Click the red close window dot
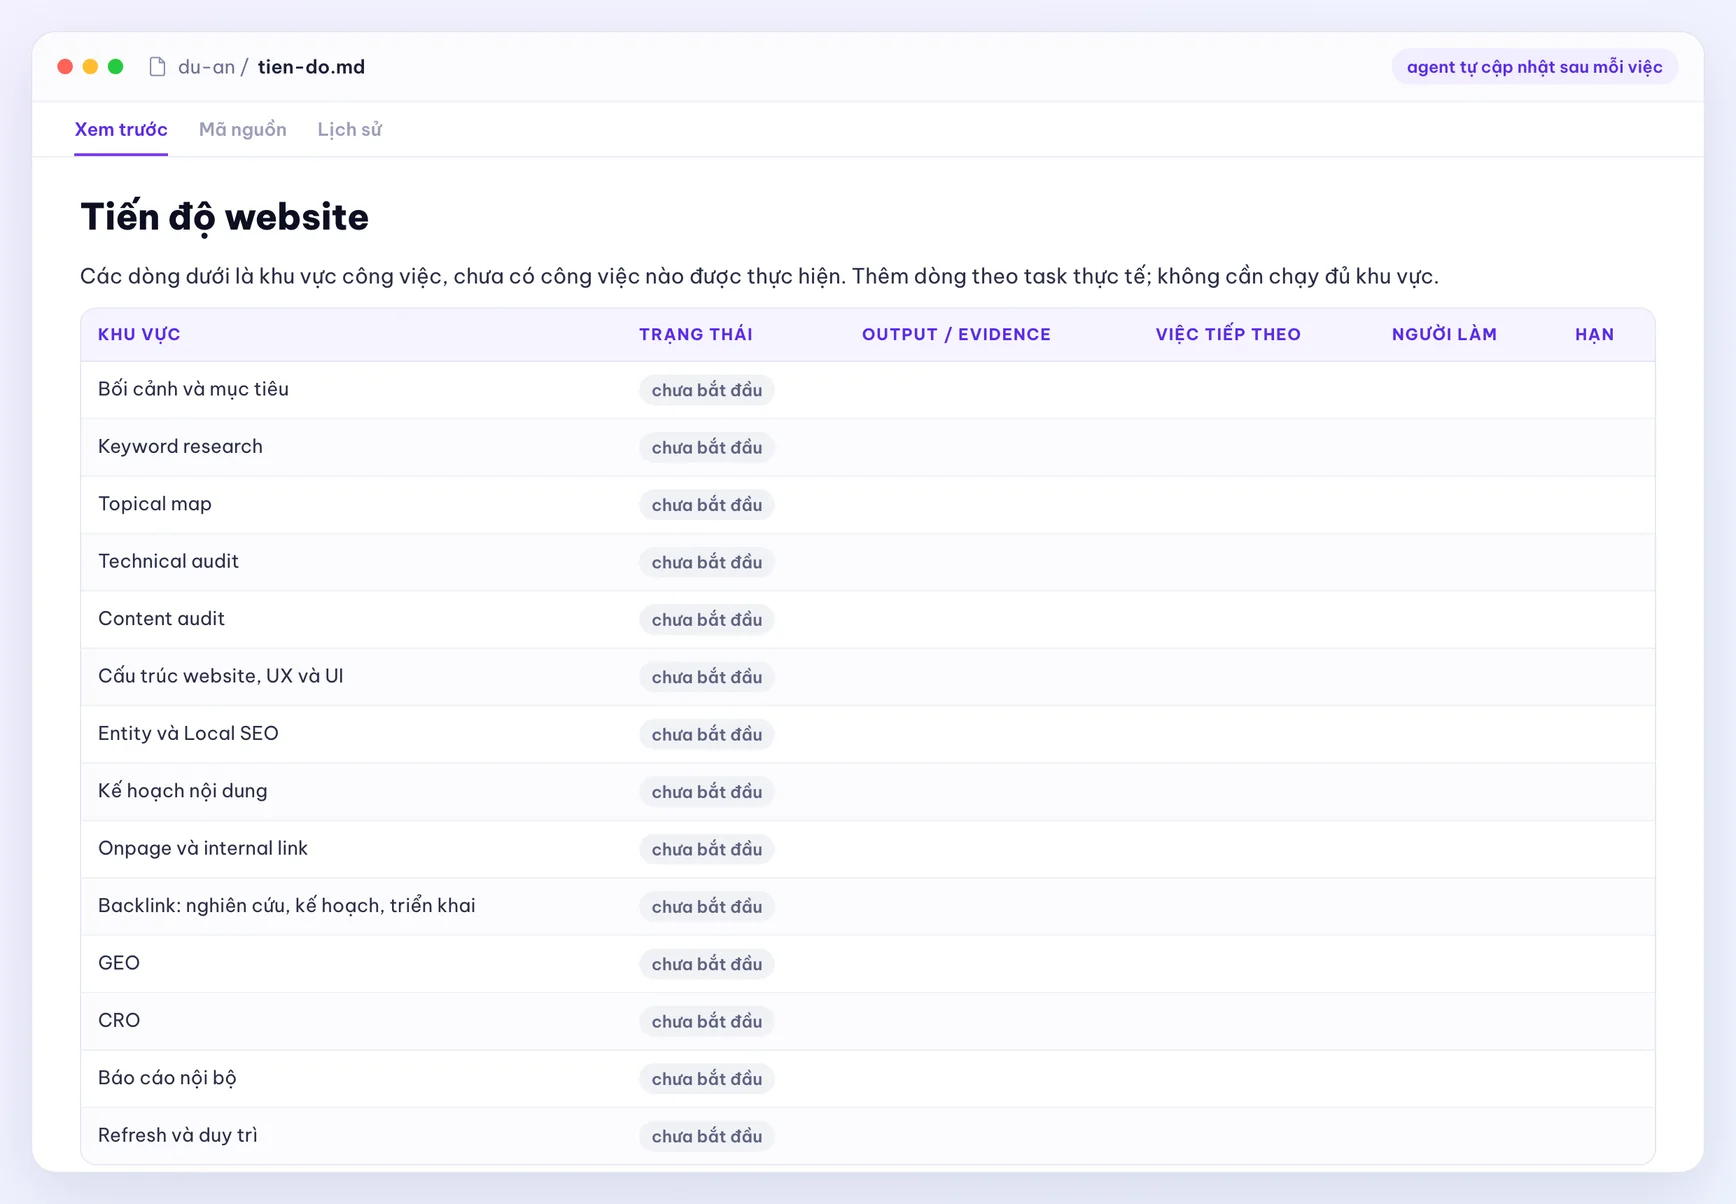The width and height of the screenshot is (1736, 1204). pyautogui.click(x=65, y=67)
